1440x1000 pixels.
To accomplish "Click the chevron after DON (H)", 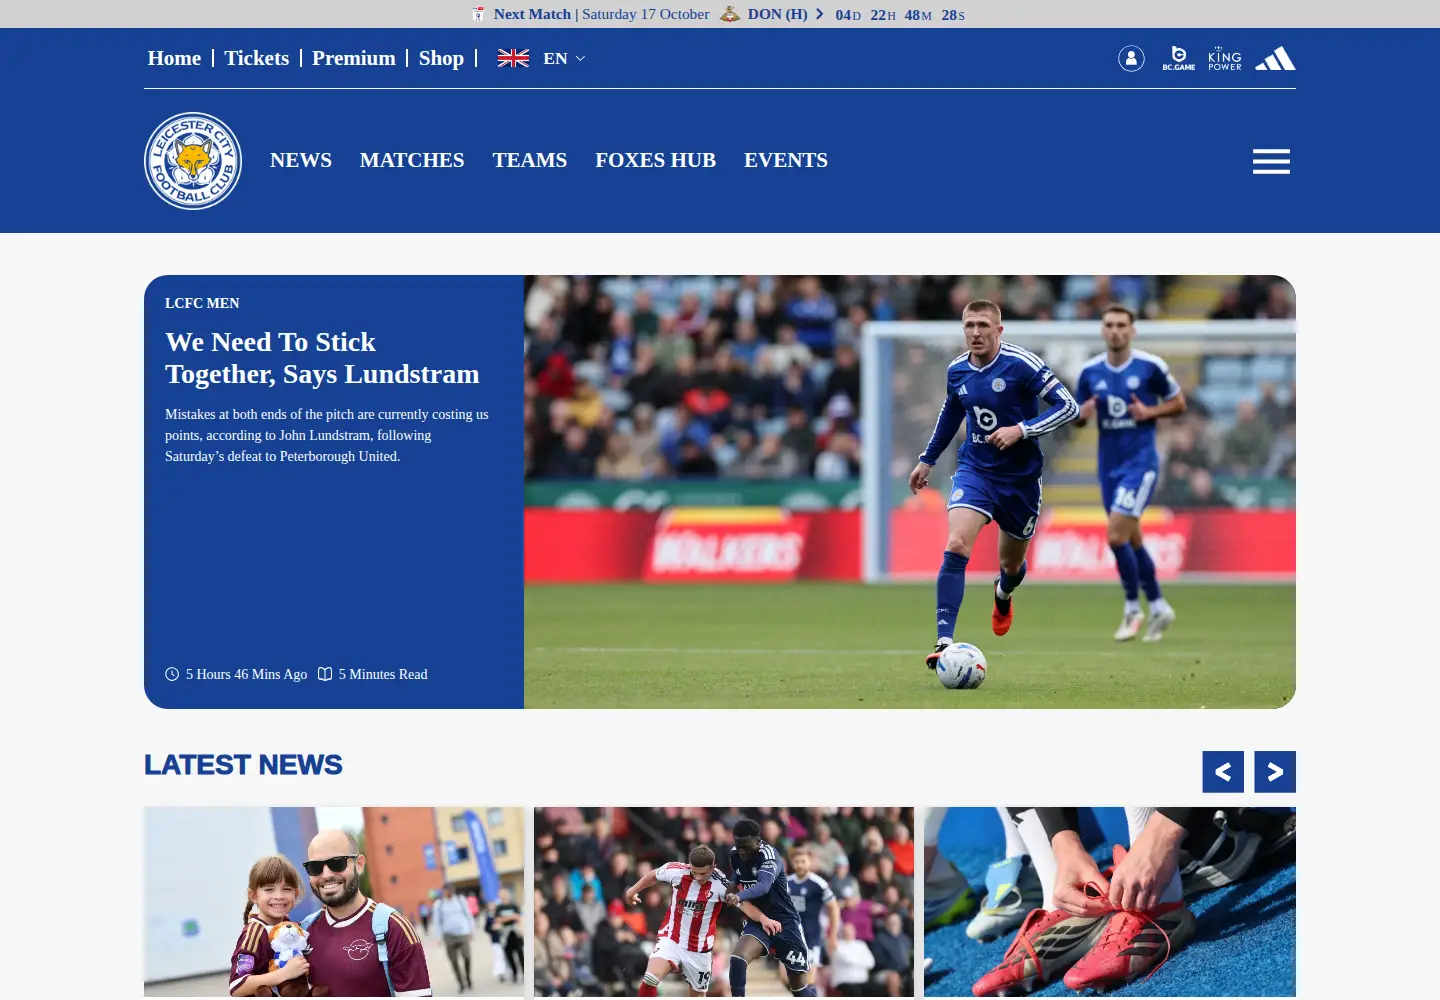I will 820,14.
